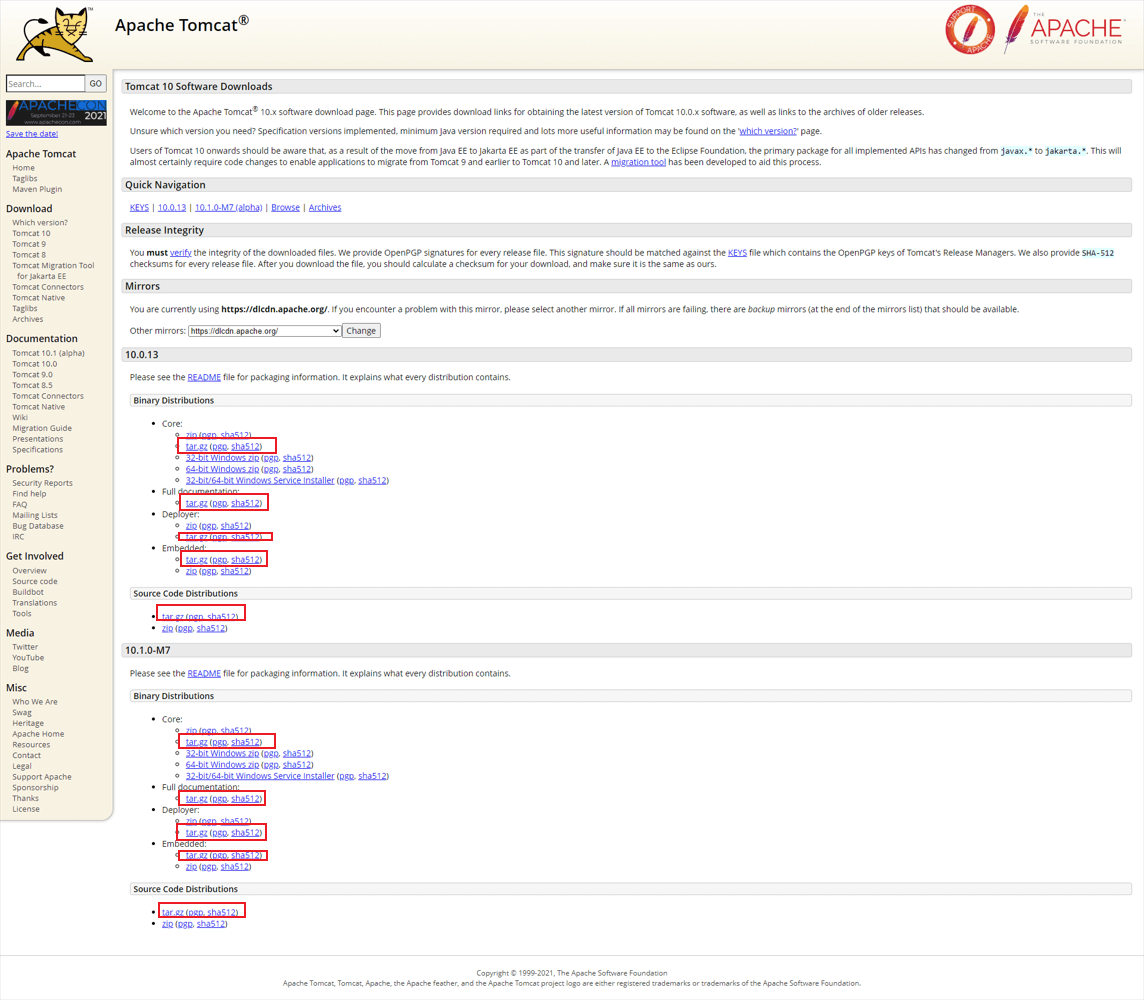Open Archives in Download sidebar
This screenshot has width=1144, height=1000.
coord(28,319)
